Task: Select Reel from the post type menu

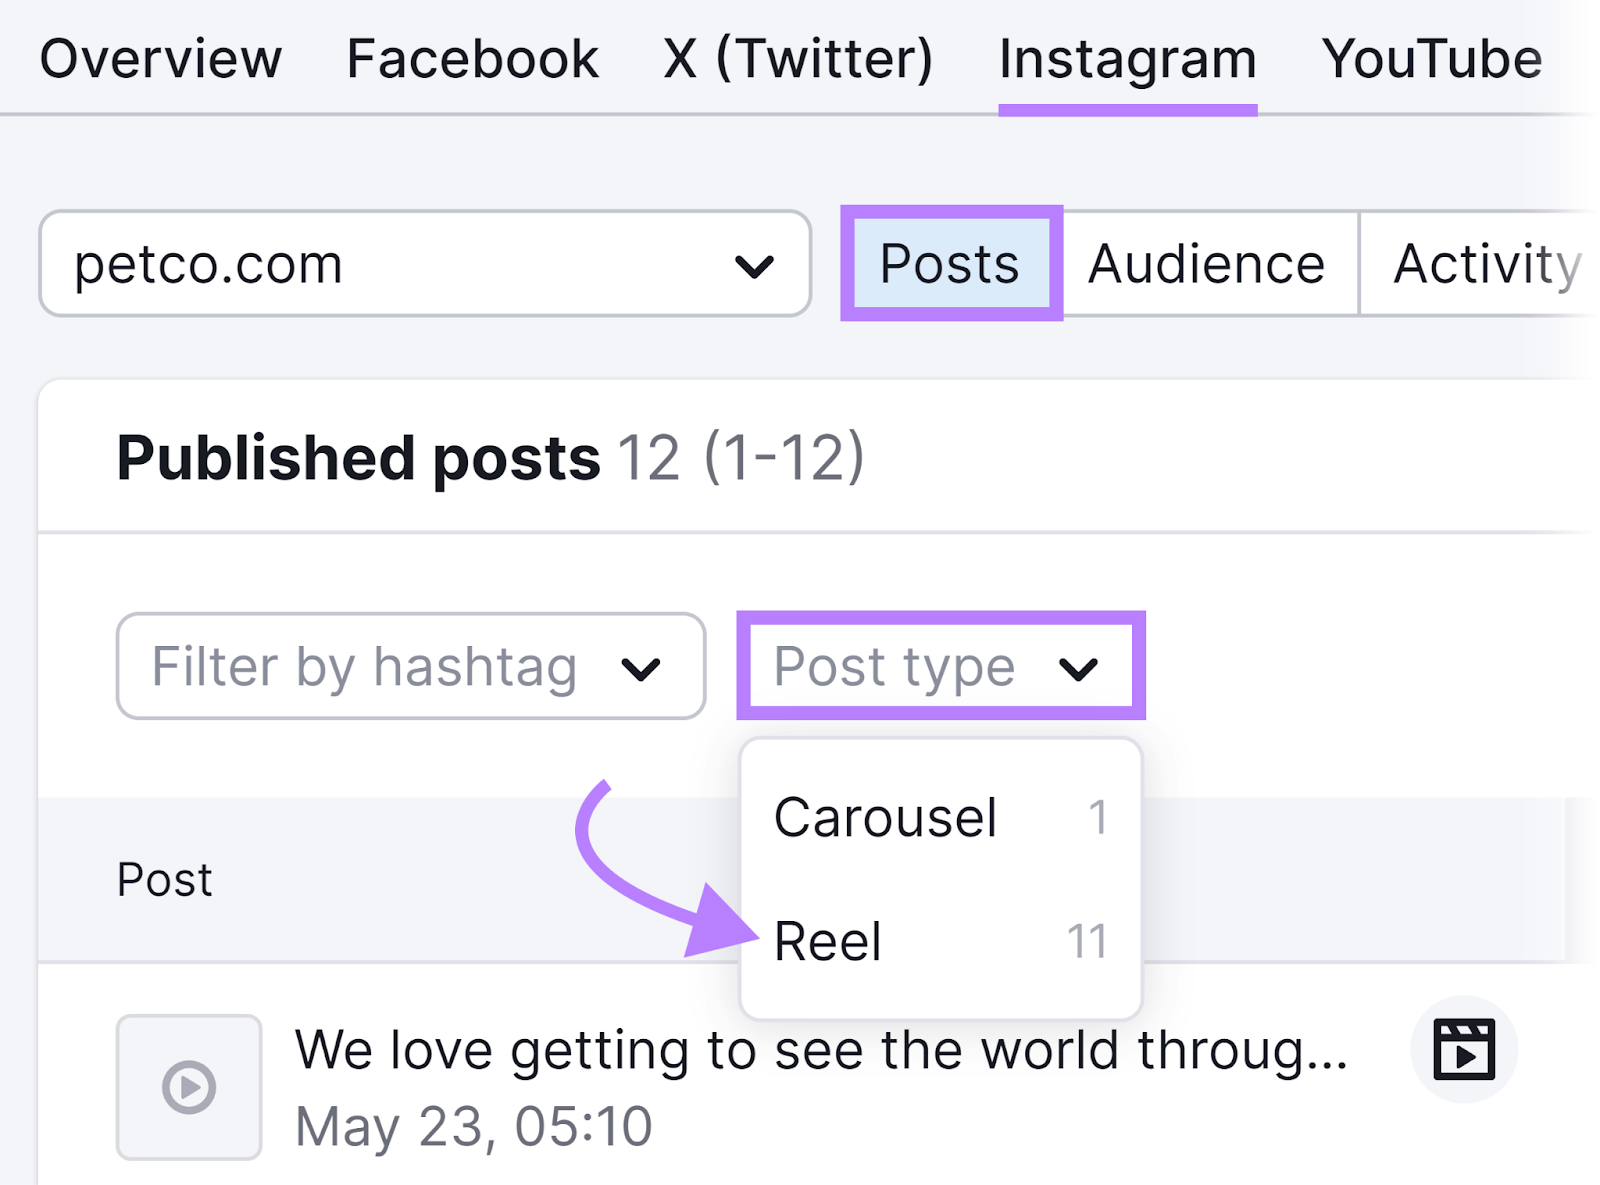Action: coord(828,940)
